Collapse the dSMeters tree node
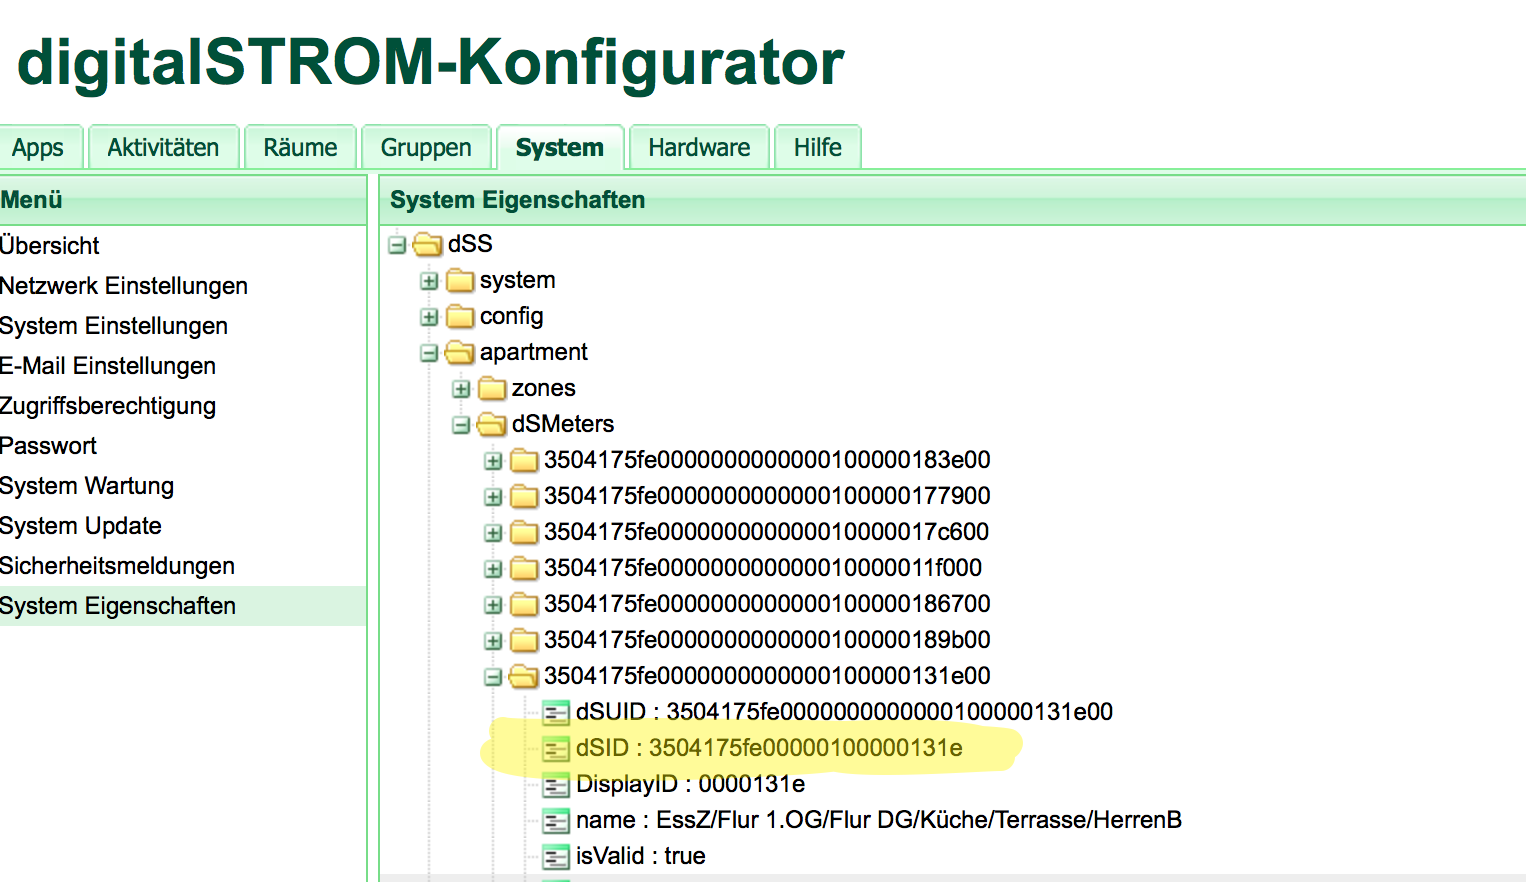 click(x=461, y=425)
